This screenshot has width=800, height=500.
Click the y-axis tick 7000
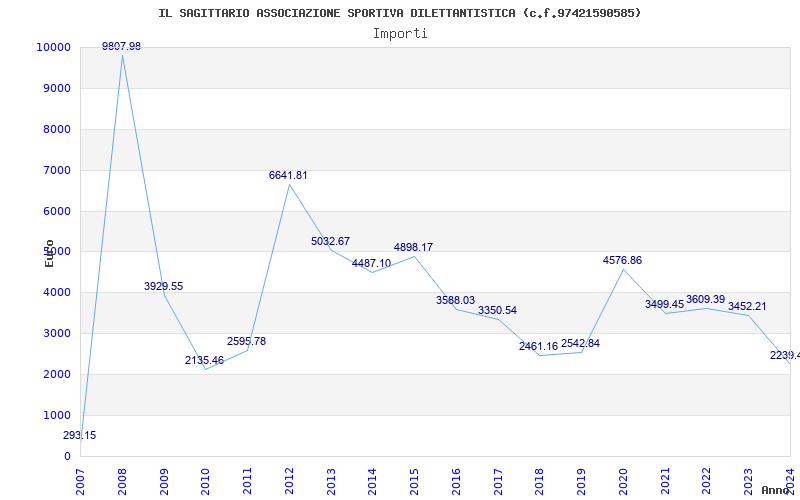(x=57, y=170)
